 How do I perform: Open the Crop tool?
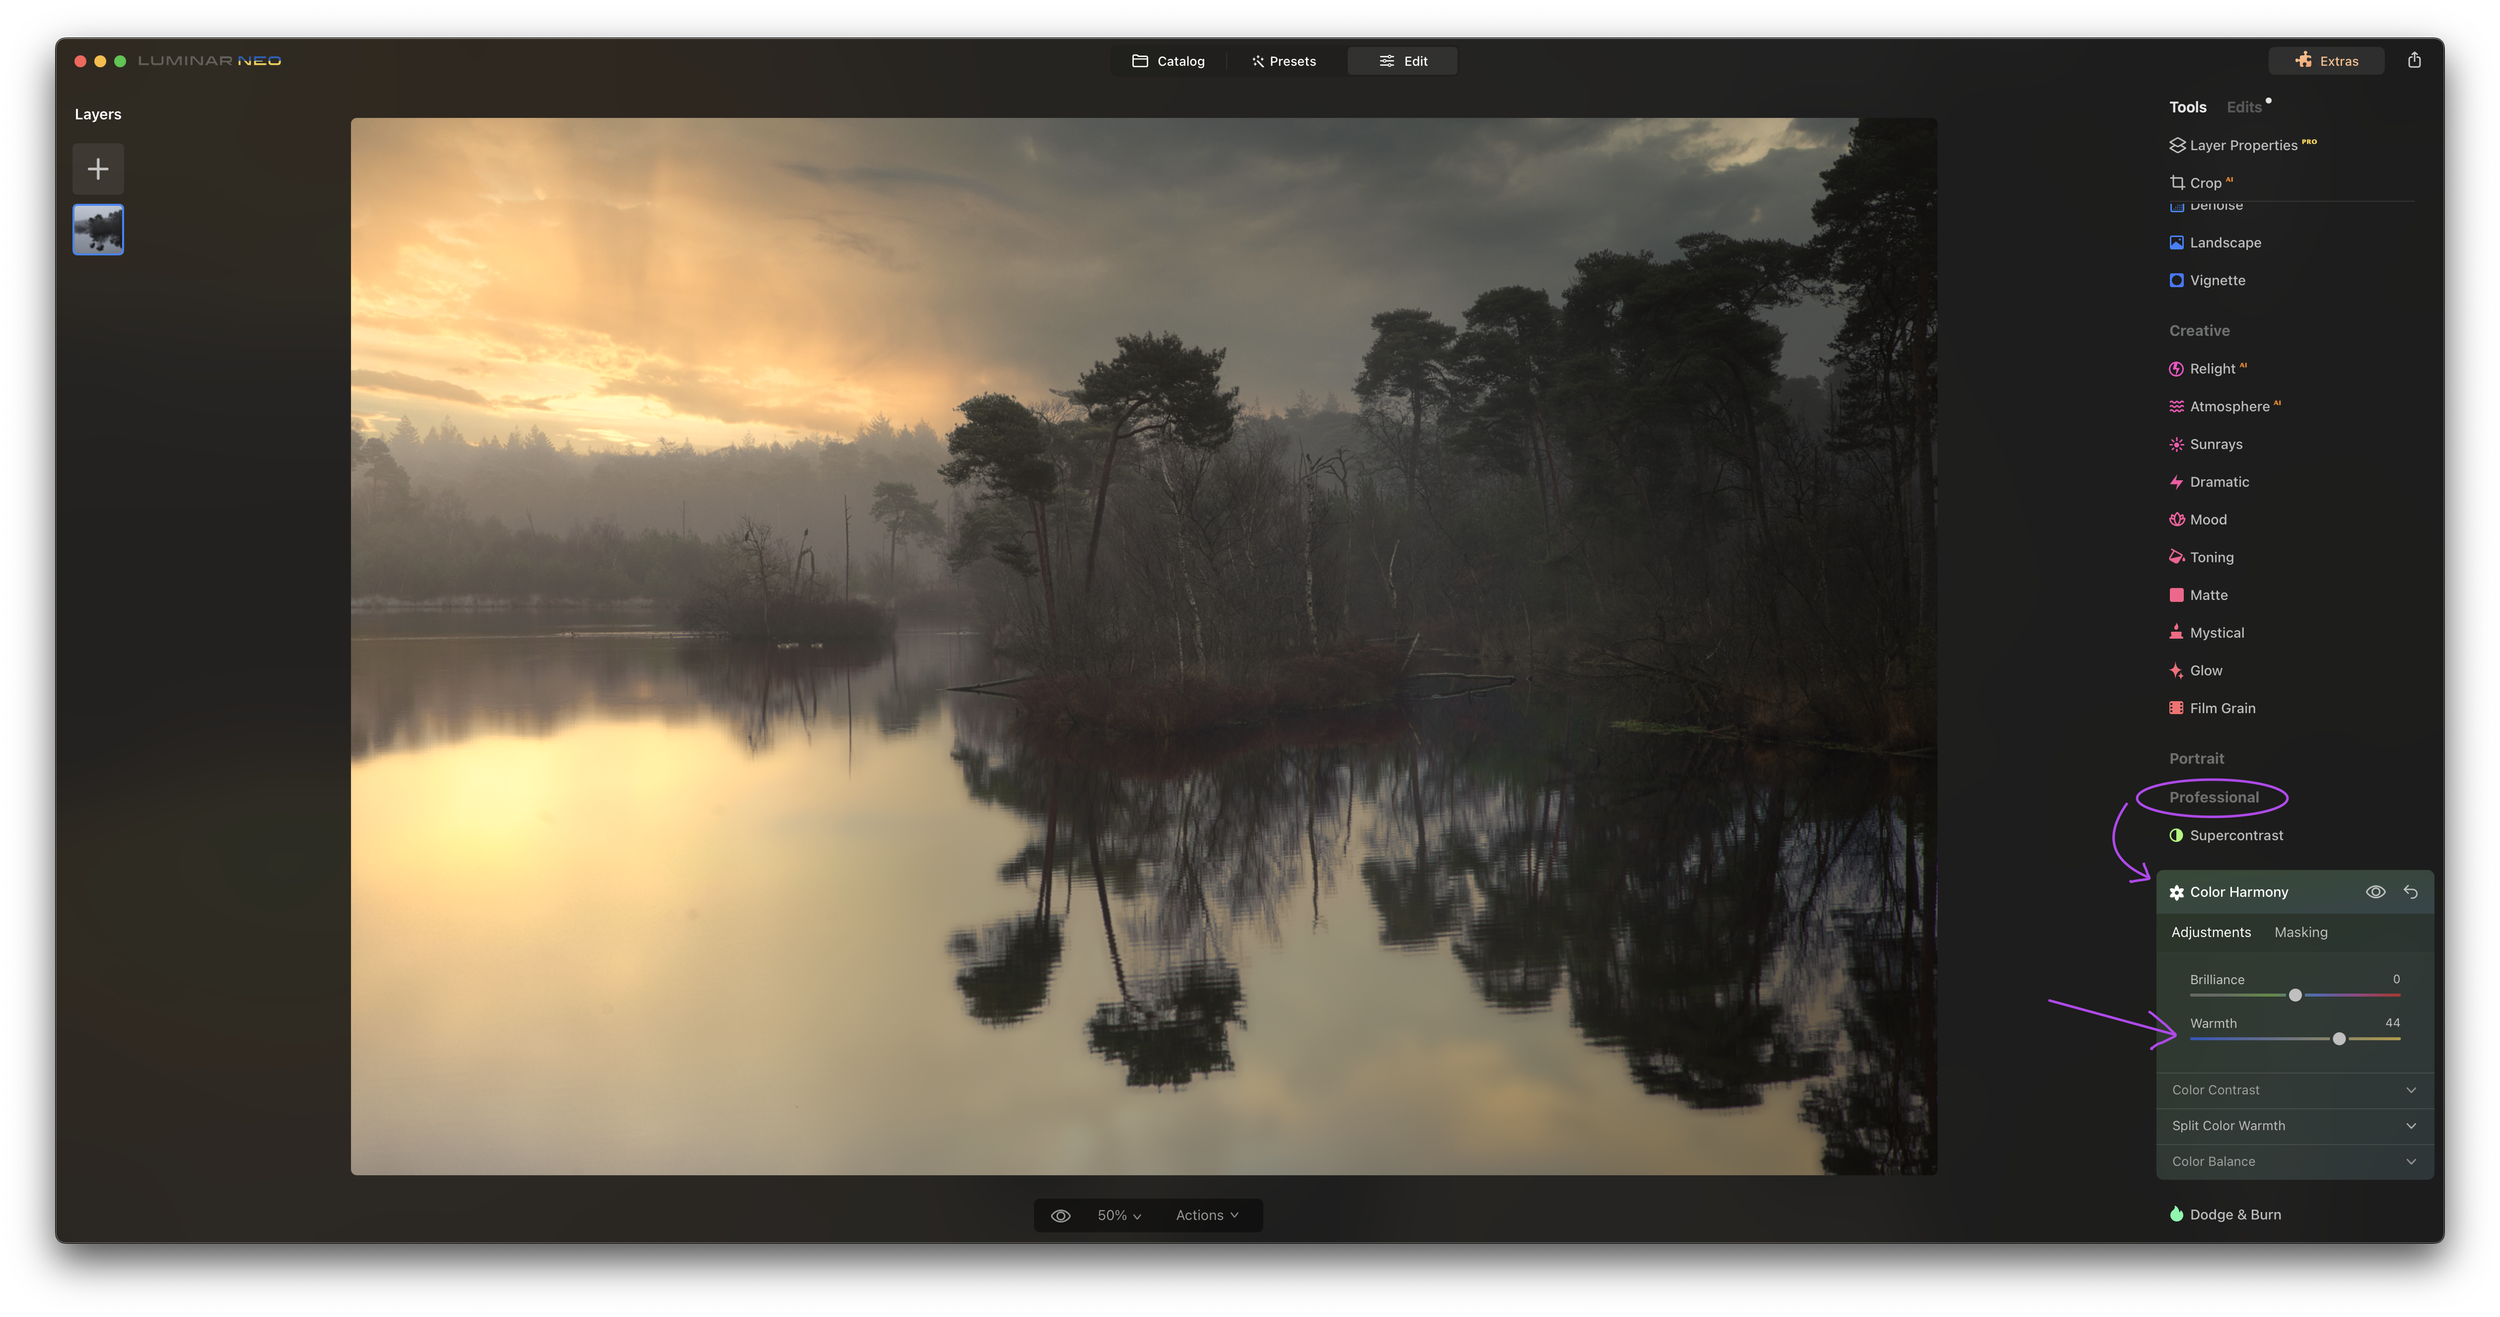[2204, 183]
